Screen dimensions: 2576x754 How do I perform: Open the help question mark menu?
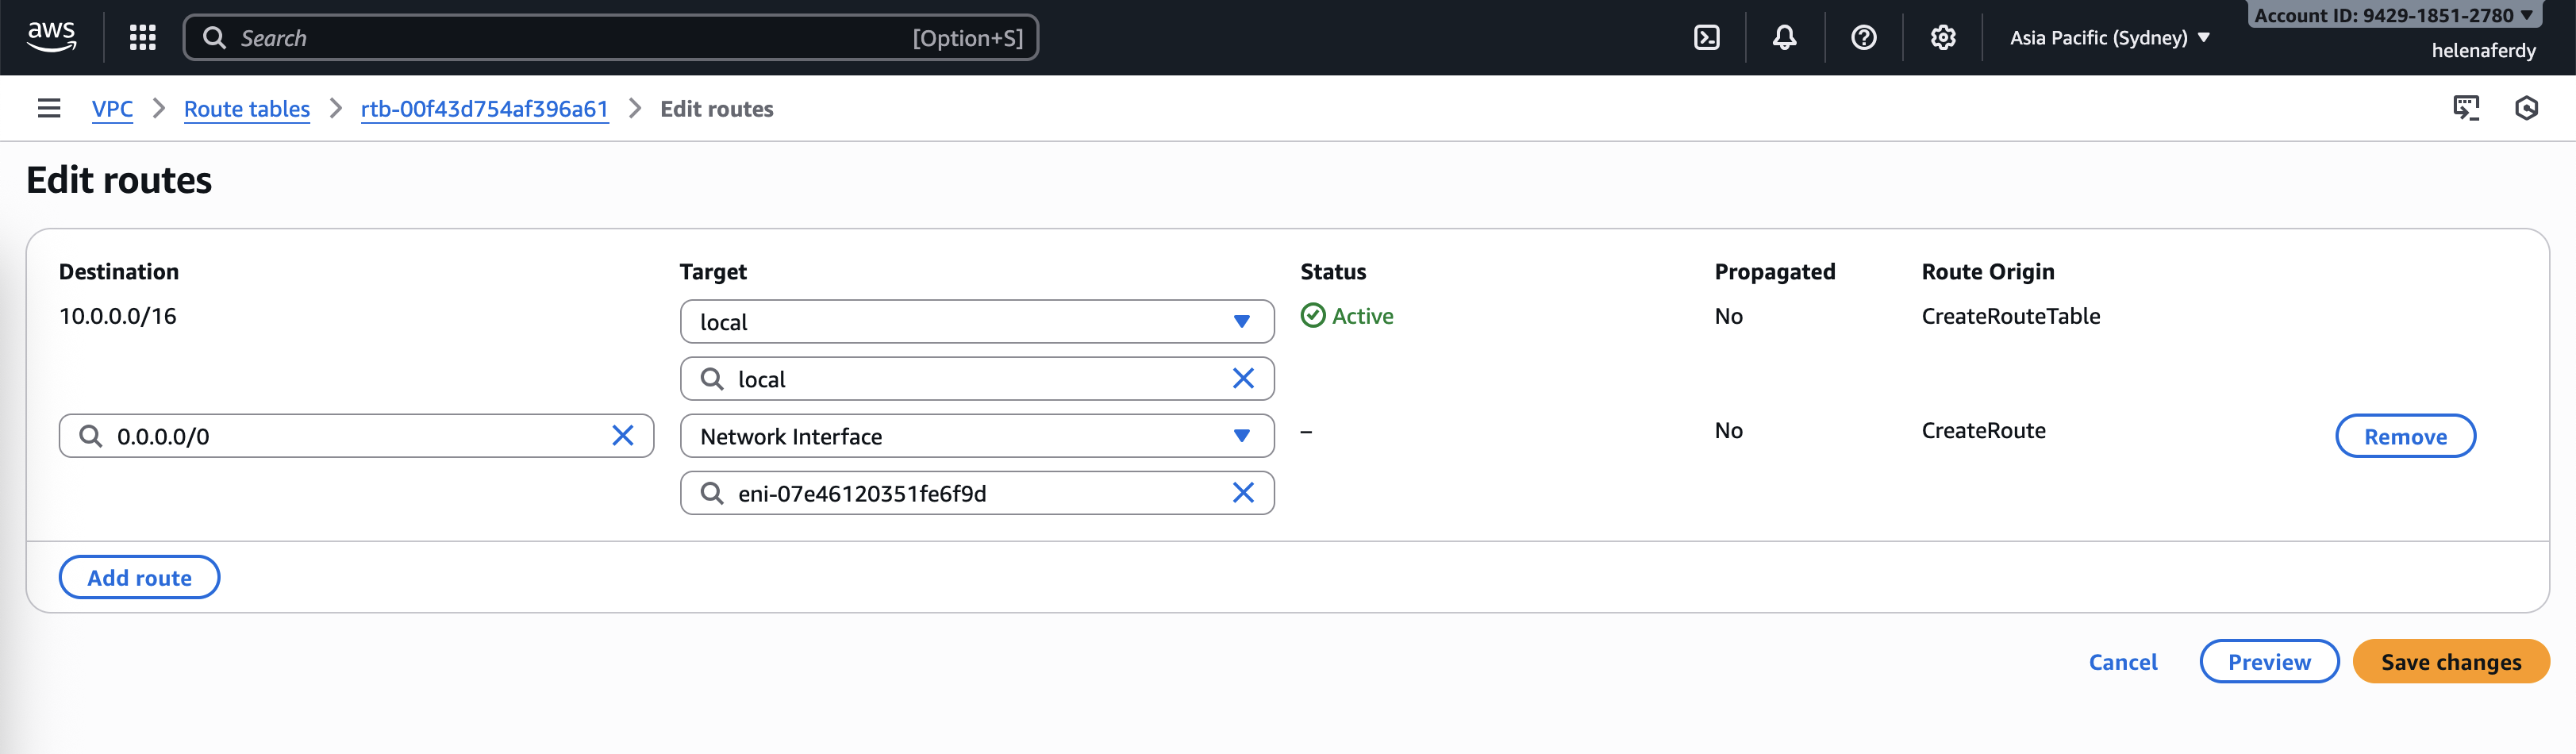click(x=1863, y=38)
